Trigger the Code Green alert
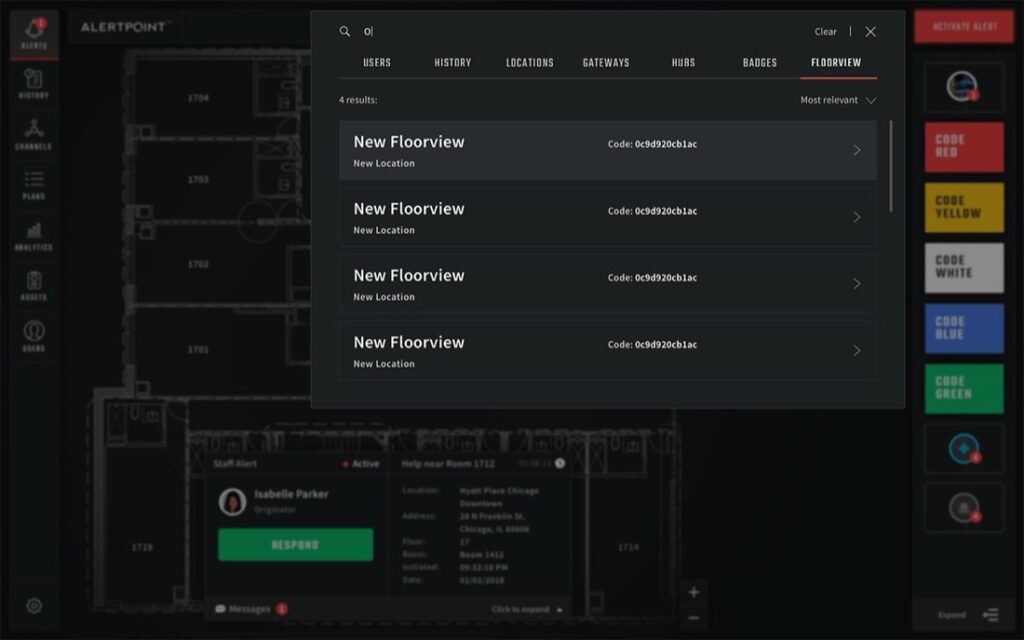This screenshot has height=640, width=1024. point(964,389)
